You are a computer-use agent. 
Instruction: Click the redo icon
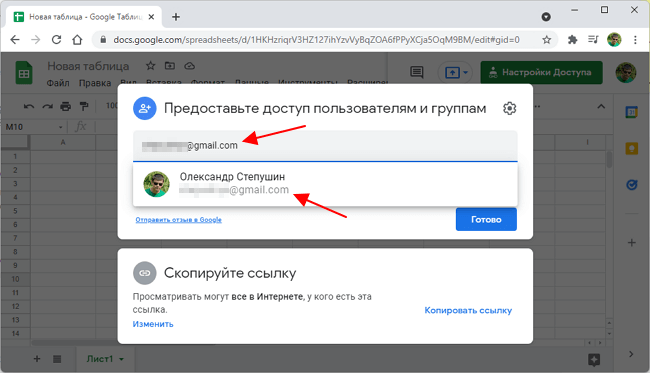[x=47, y=107]
